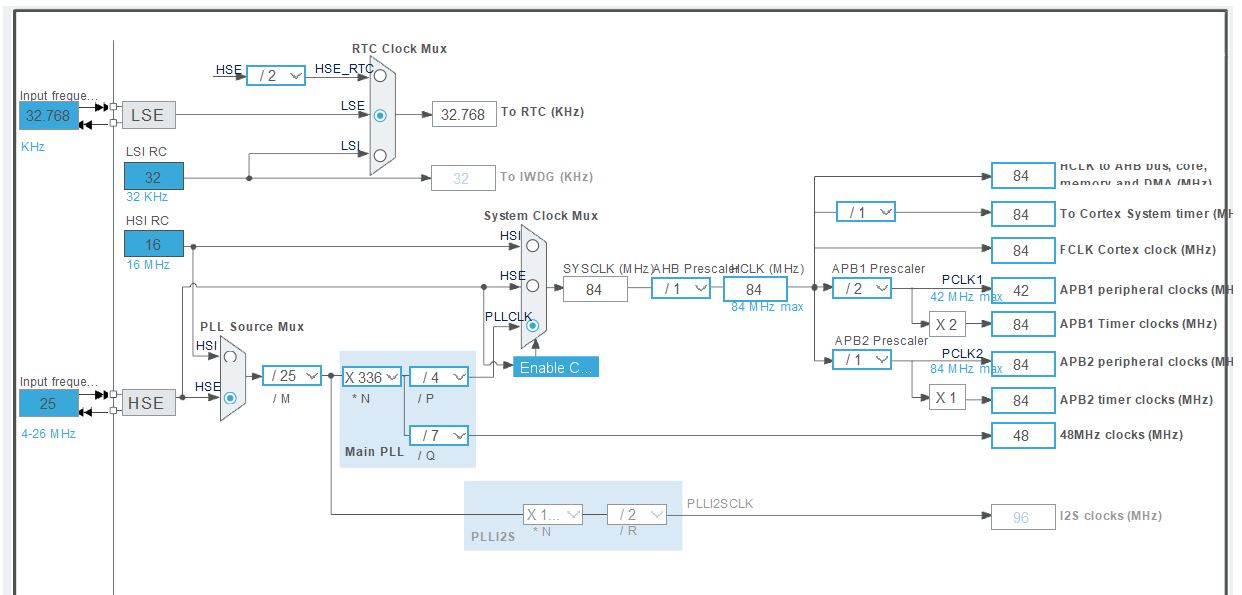1242x595 pixels.
Task: Choose HSI in System Clock Mux
Action: [532, 245]
